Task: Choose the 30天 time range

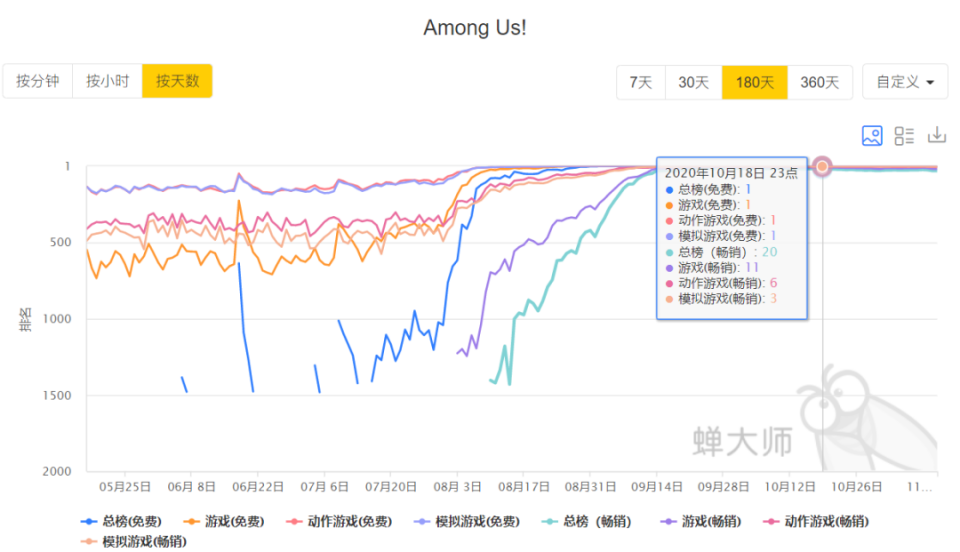Action: pyautogui.click(x=693, y=82)
